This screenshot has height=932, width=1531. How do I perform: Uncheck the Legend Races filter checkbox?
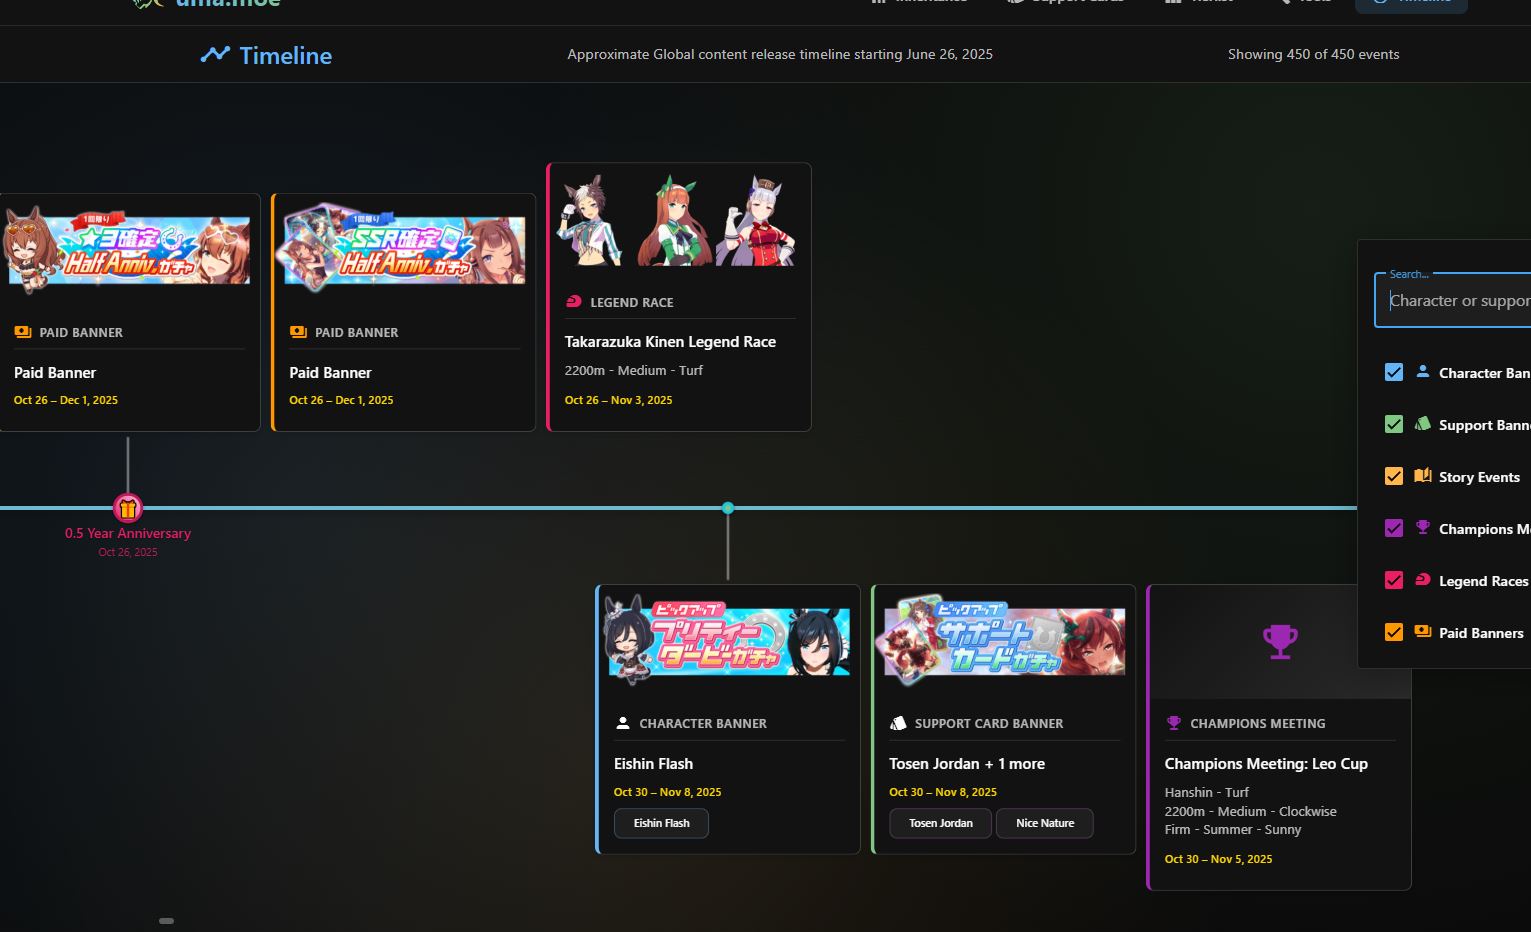coord(1394,580)
